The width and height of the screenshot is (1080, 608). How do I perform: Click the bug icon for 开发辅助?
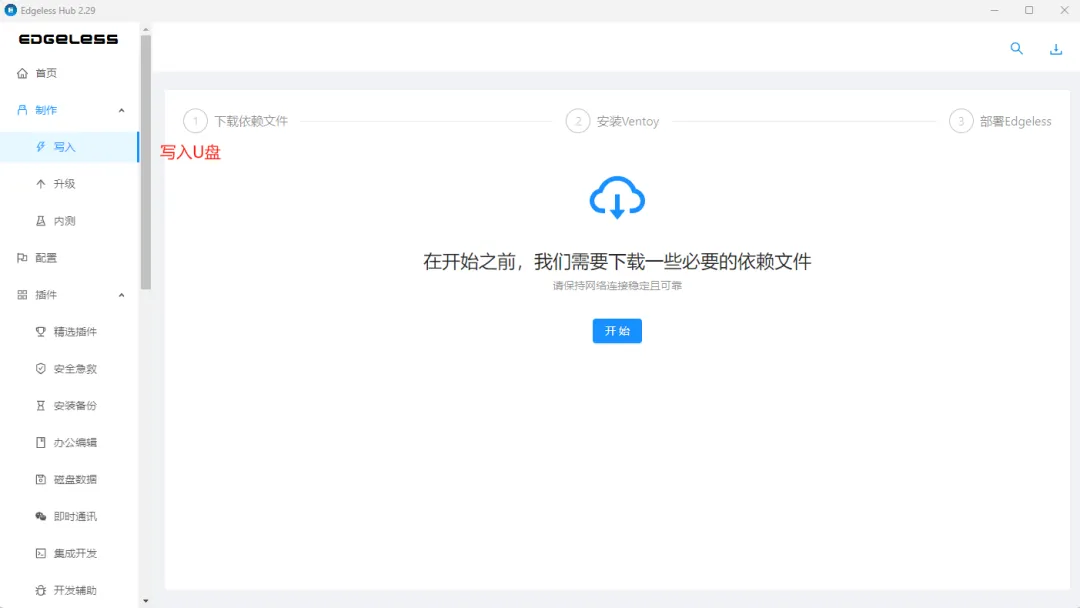click(x=41, y=590)
